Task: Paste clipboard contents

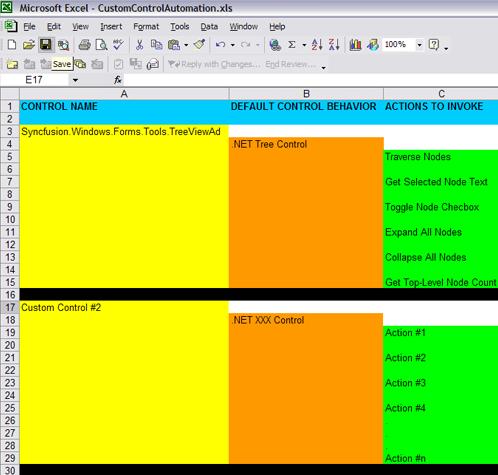Action: pos(174,44)
